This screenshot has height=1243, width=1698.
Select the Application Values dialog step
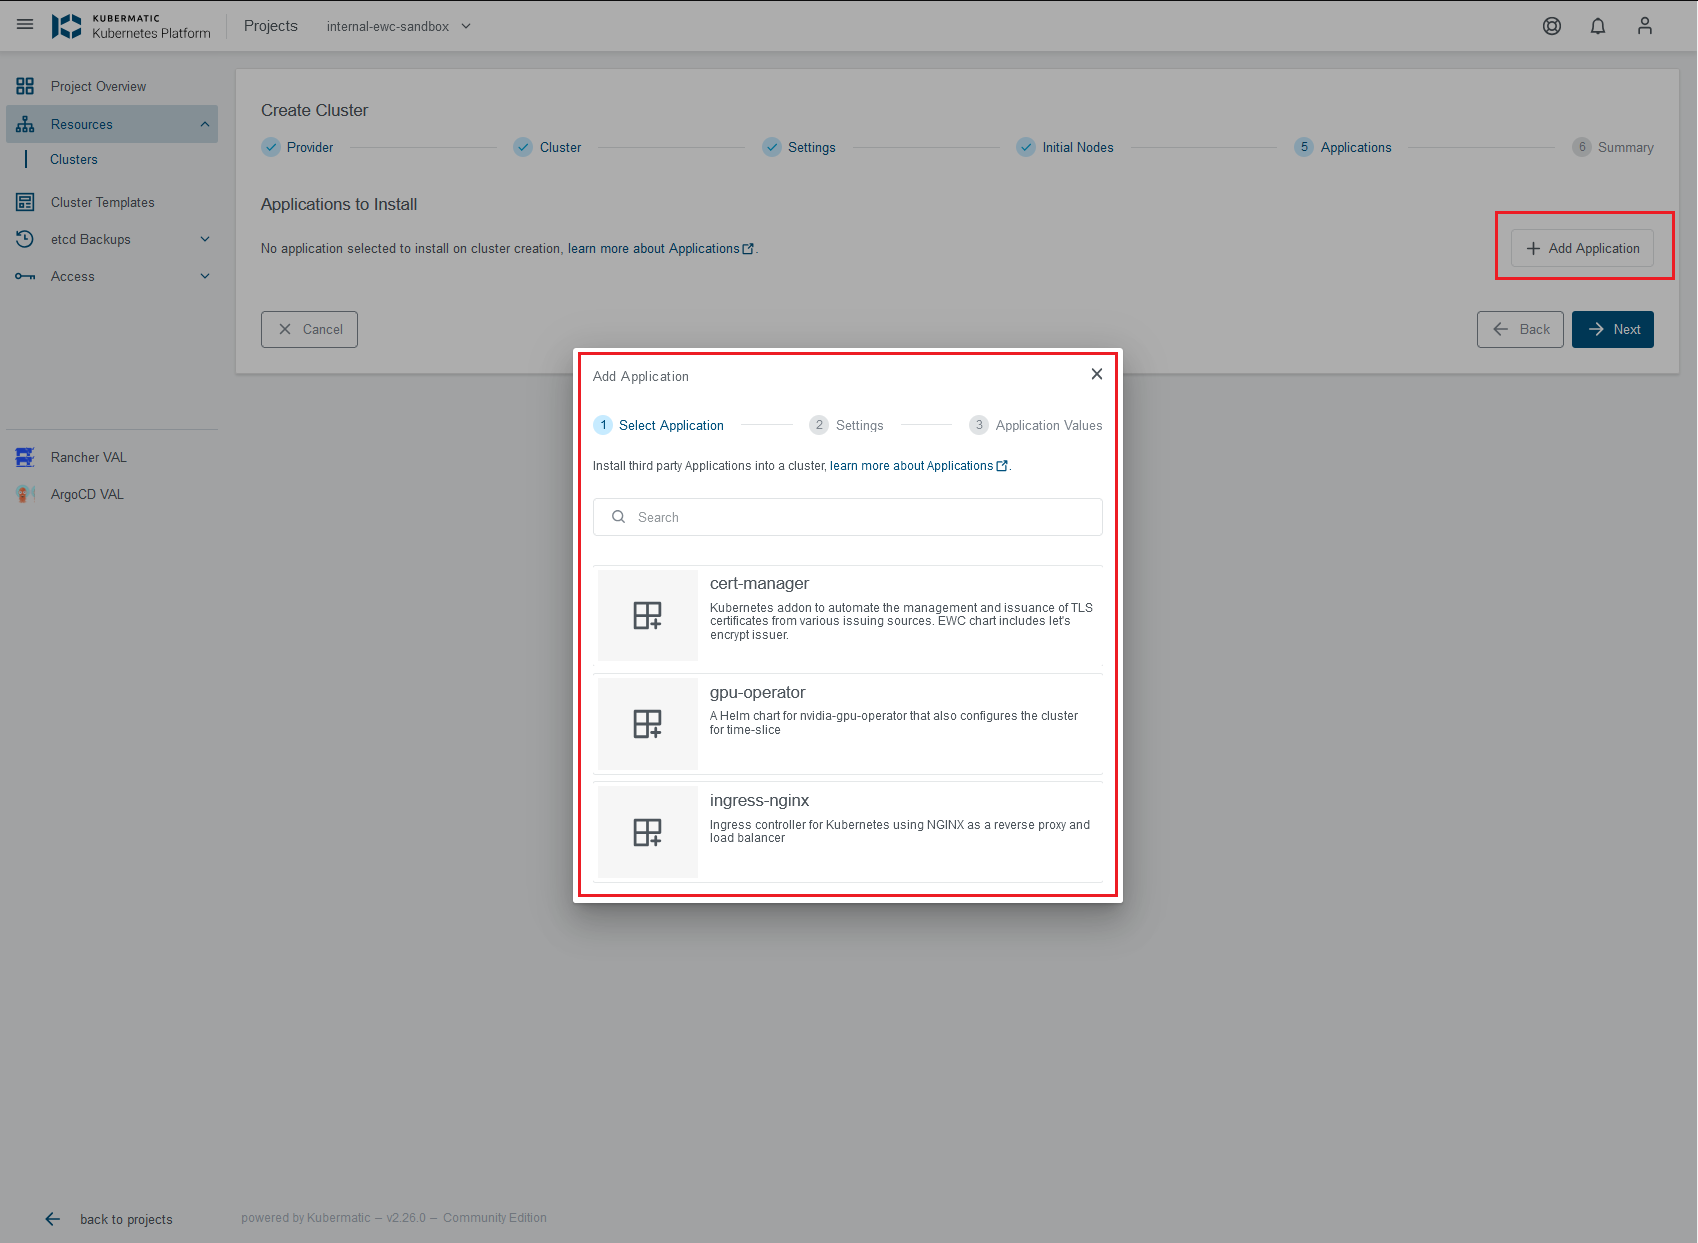click(x=1036, y=425)
